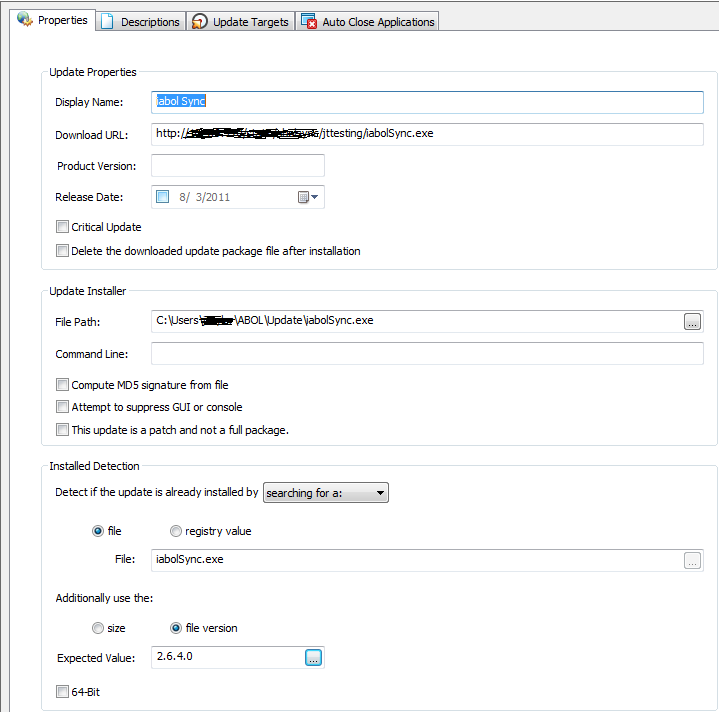This screenshot has height=712, width=726.
Task: Select the registry value radio button
Action: tap(176, 531)
